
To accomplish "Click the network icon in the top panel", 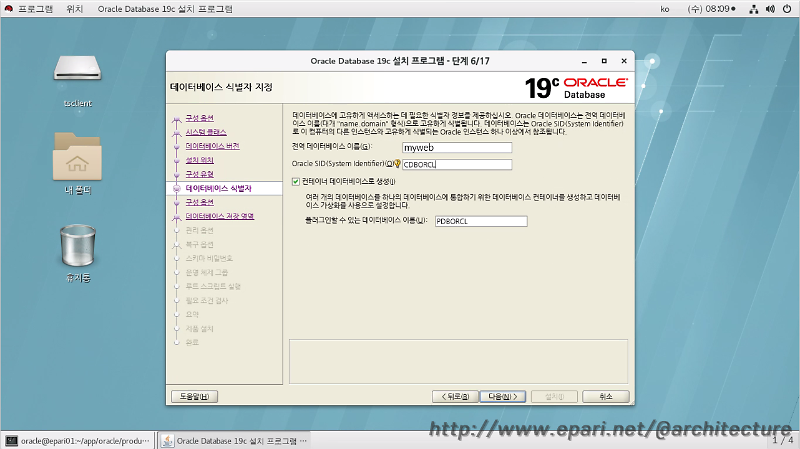I will click(x=754, y=9).
